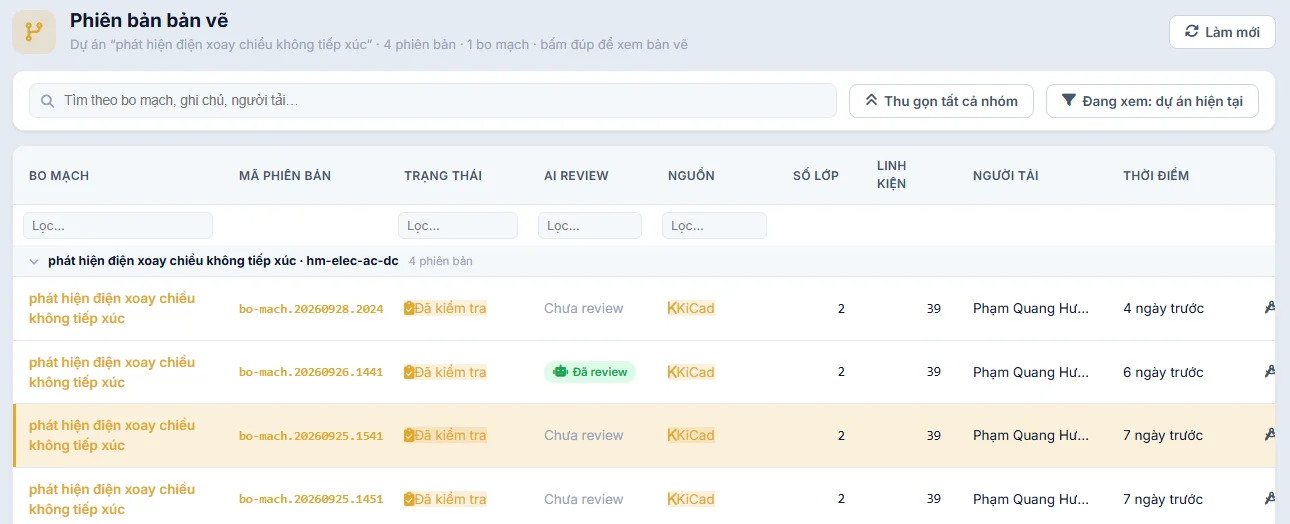Viewport: 1290px width, 524px height.
Task: Collapse the hm-elec-ac-dc group chevron
Action: click(x=34, y=261)
